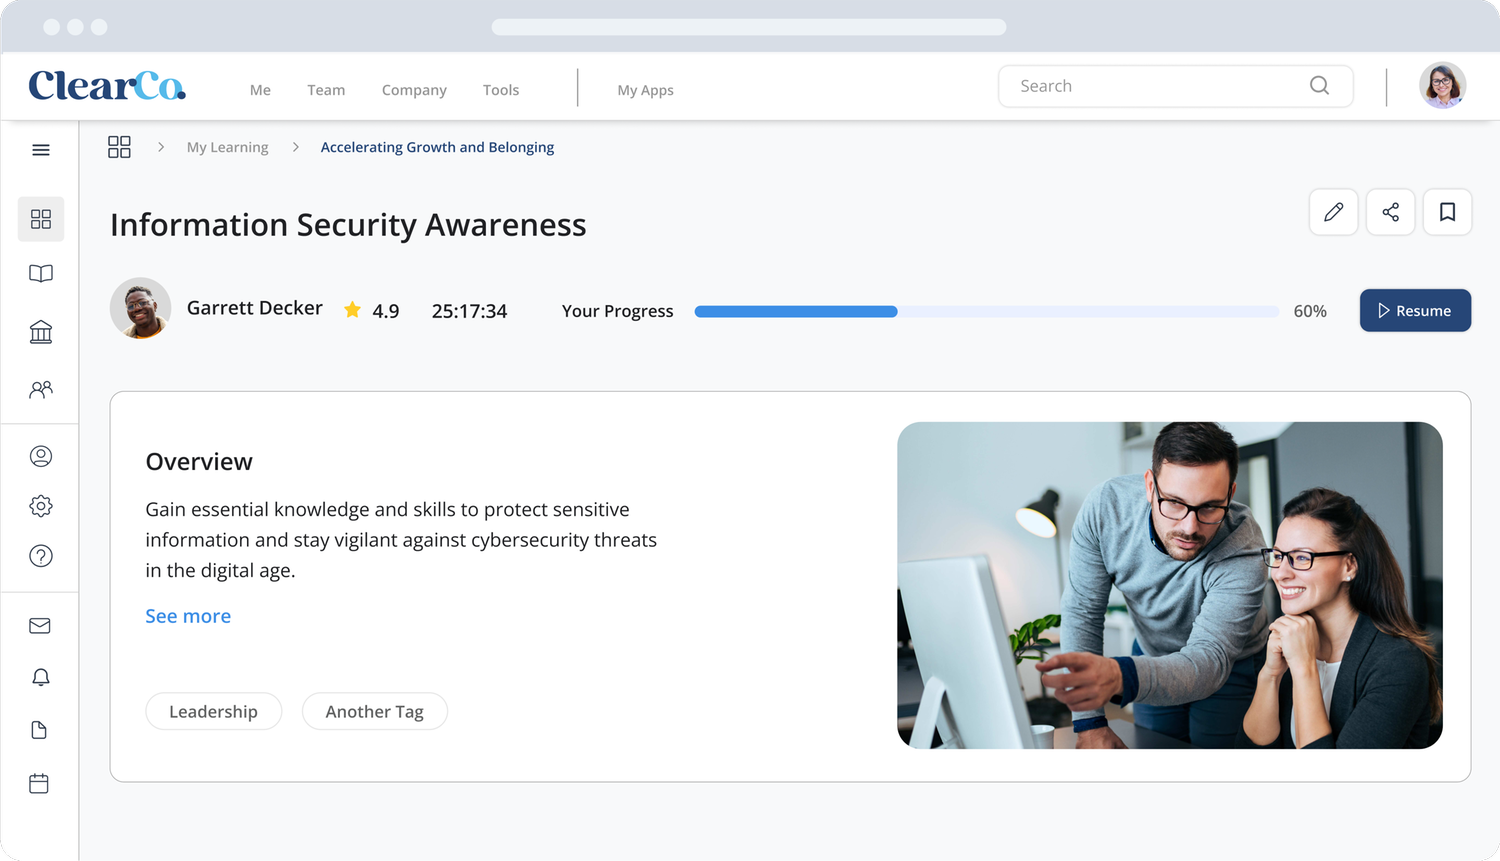1500x861 pixels.
Task: Click the breadcrumb home grid icon
Action: coord(119,147)
